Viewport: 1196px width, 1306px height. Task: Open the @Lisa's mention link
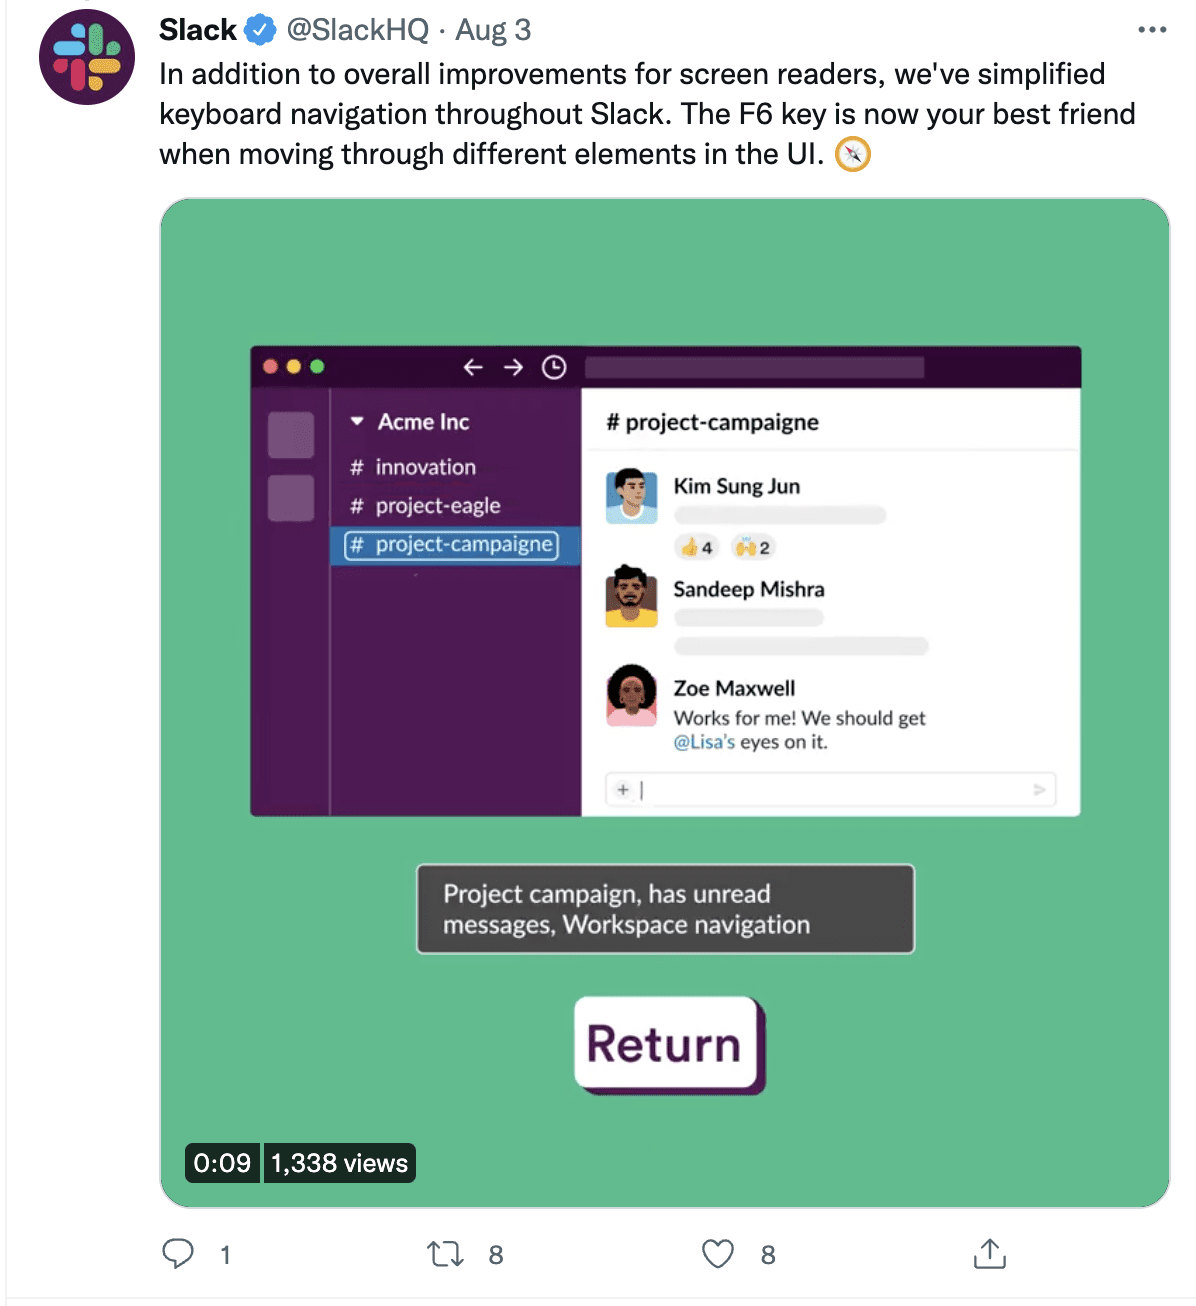coord(704,742)
